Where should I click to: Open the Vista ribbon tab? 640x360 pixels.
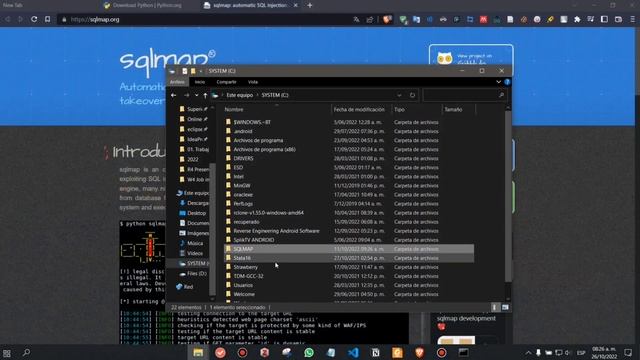click(253, 82)
